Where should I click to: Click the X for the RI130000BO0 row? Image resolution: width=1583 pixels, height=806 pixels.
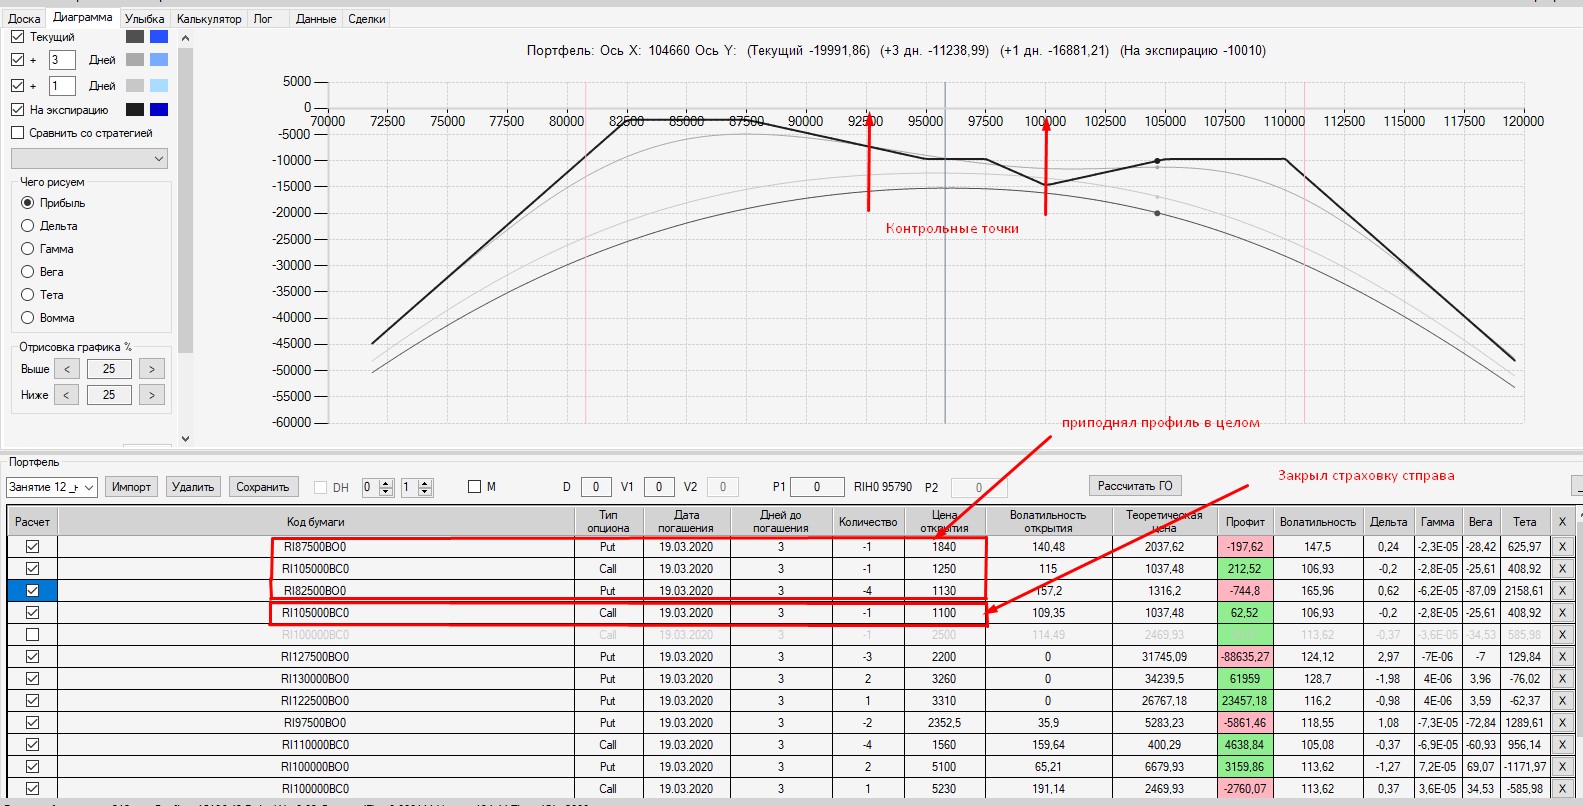[1562, 679]
